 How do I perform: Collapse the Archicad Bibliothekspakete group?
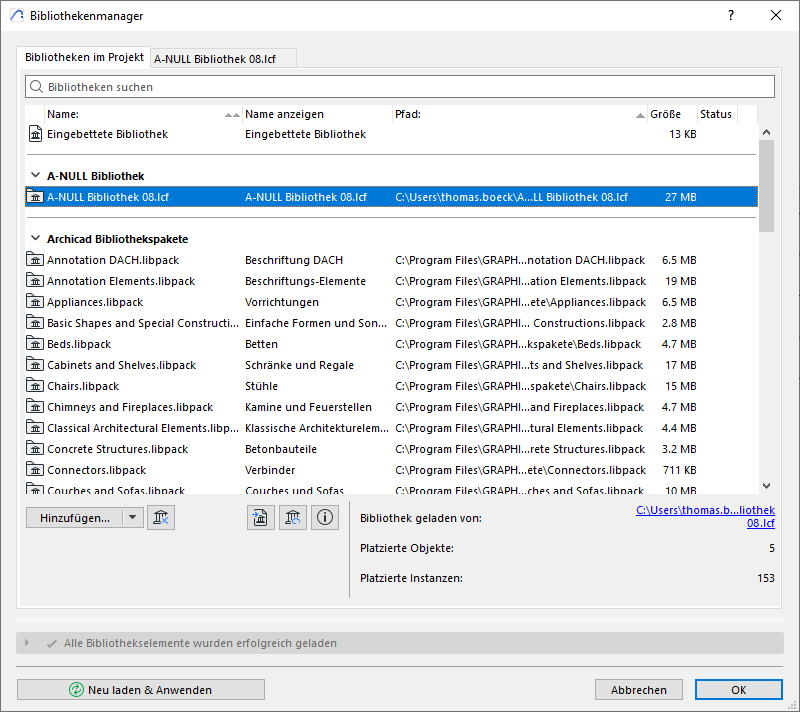coord(35,238)
